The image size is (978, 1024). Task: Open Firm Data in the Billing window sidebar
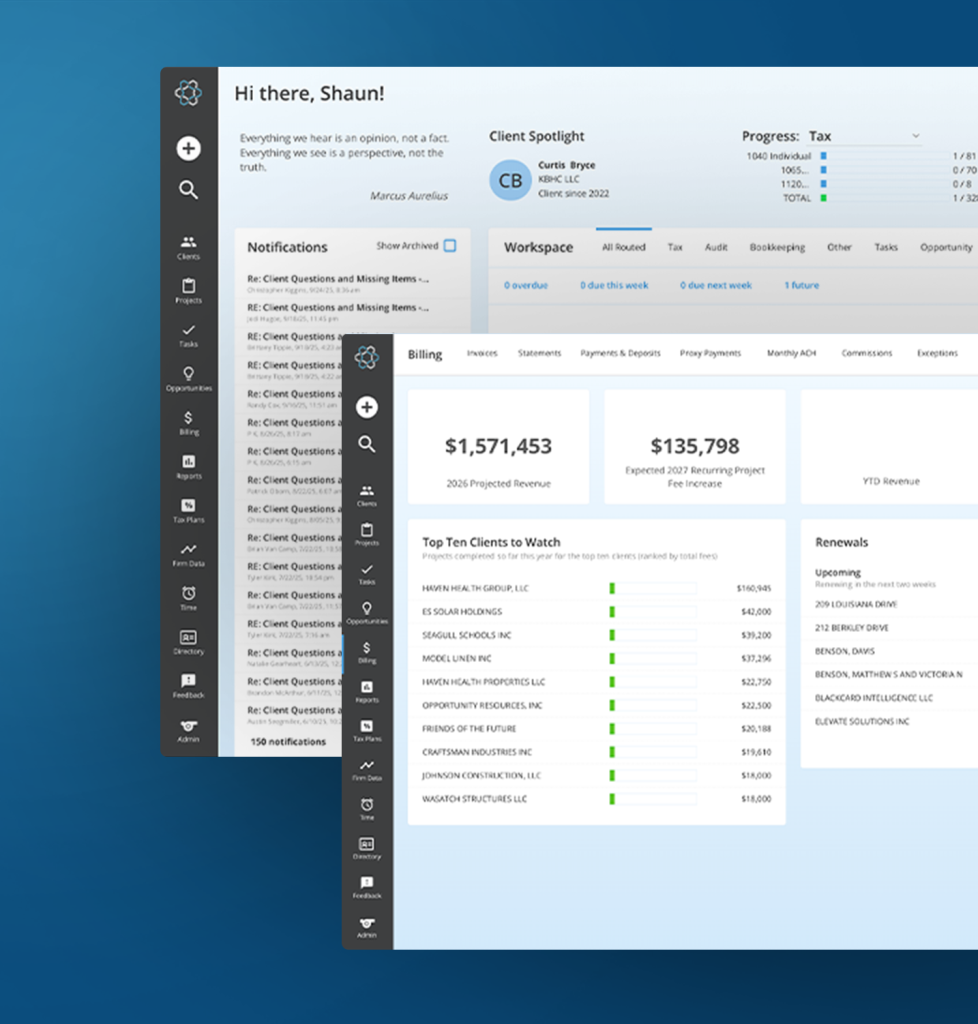click(367, 768)
